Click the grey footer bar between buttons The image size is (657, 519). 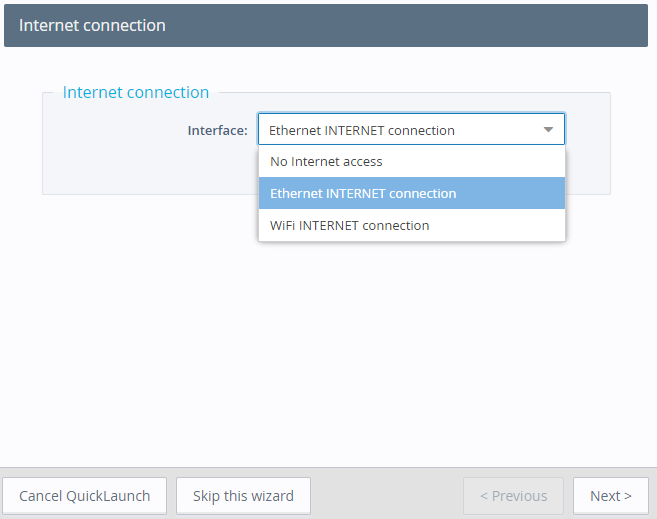click(x=386, y=496)
